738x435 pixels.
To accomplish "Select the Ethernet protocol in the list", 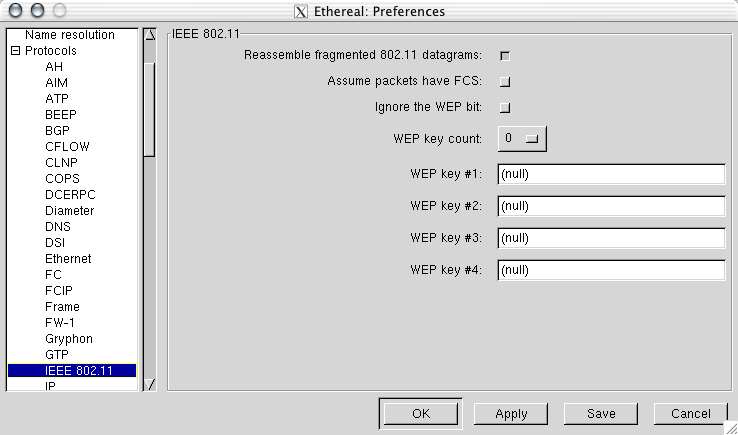I will tap(68, 258).
